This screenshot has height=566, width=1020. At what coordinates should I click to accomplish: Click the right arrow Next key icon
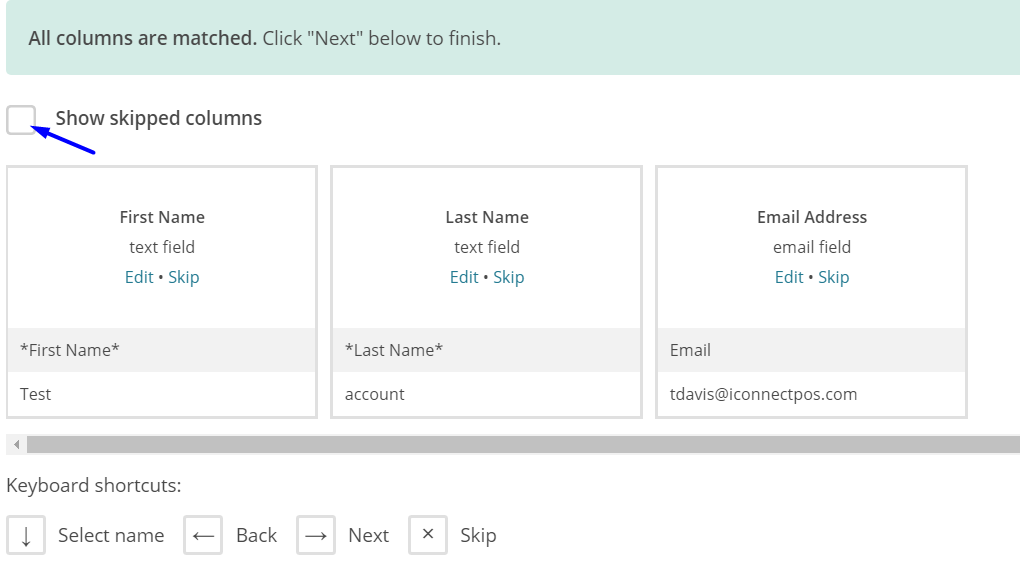point(316,535)
